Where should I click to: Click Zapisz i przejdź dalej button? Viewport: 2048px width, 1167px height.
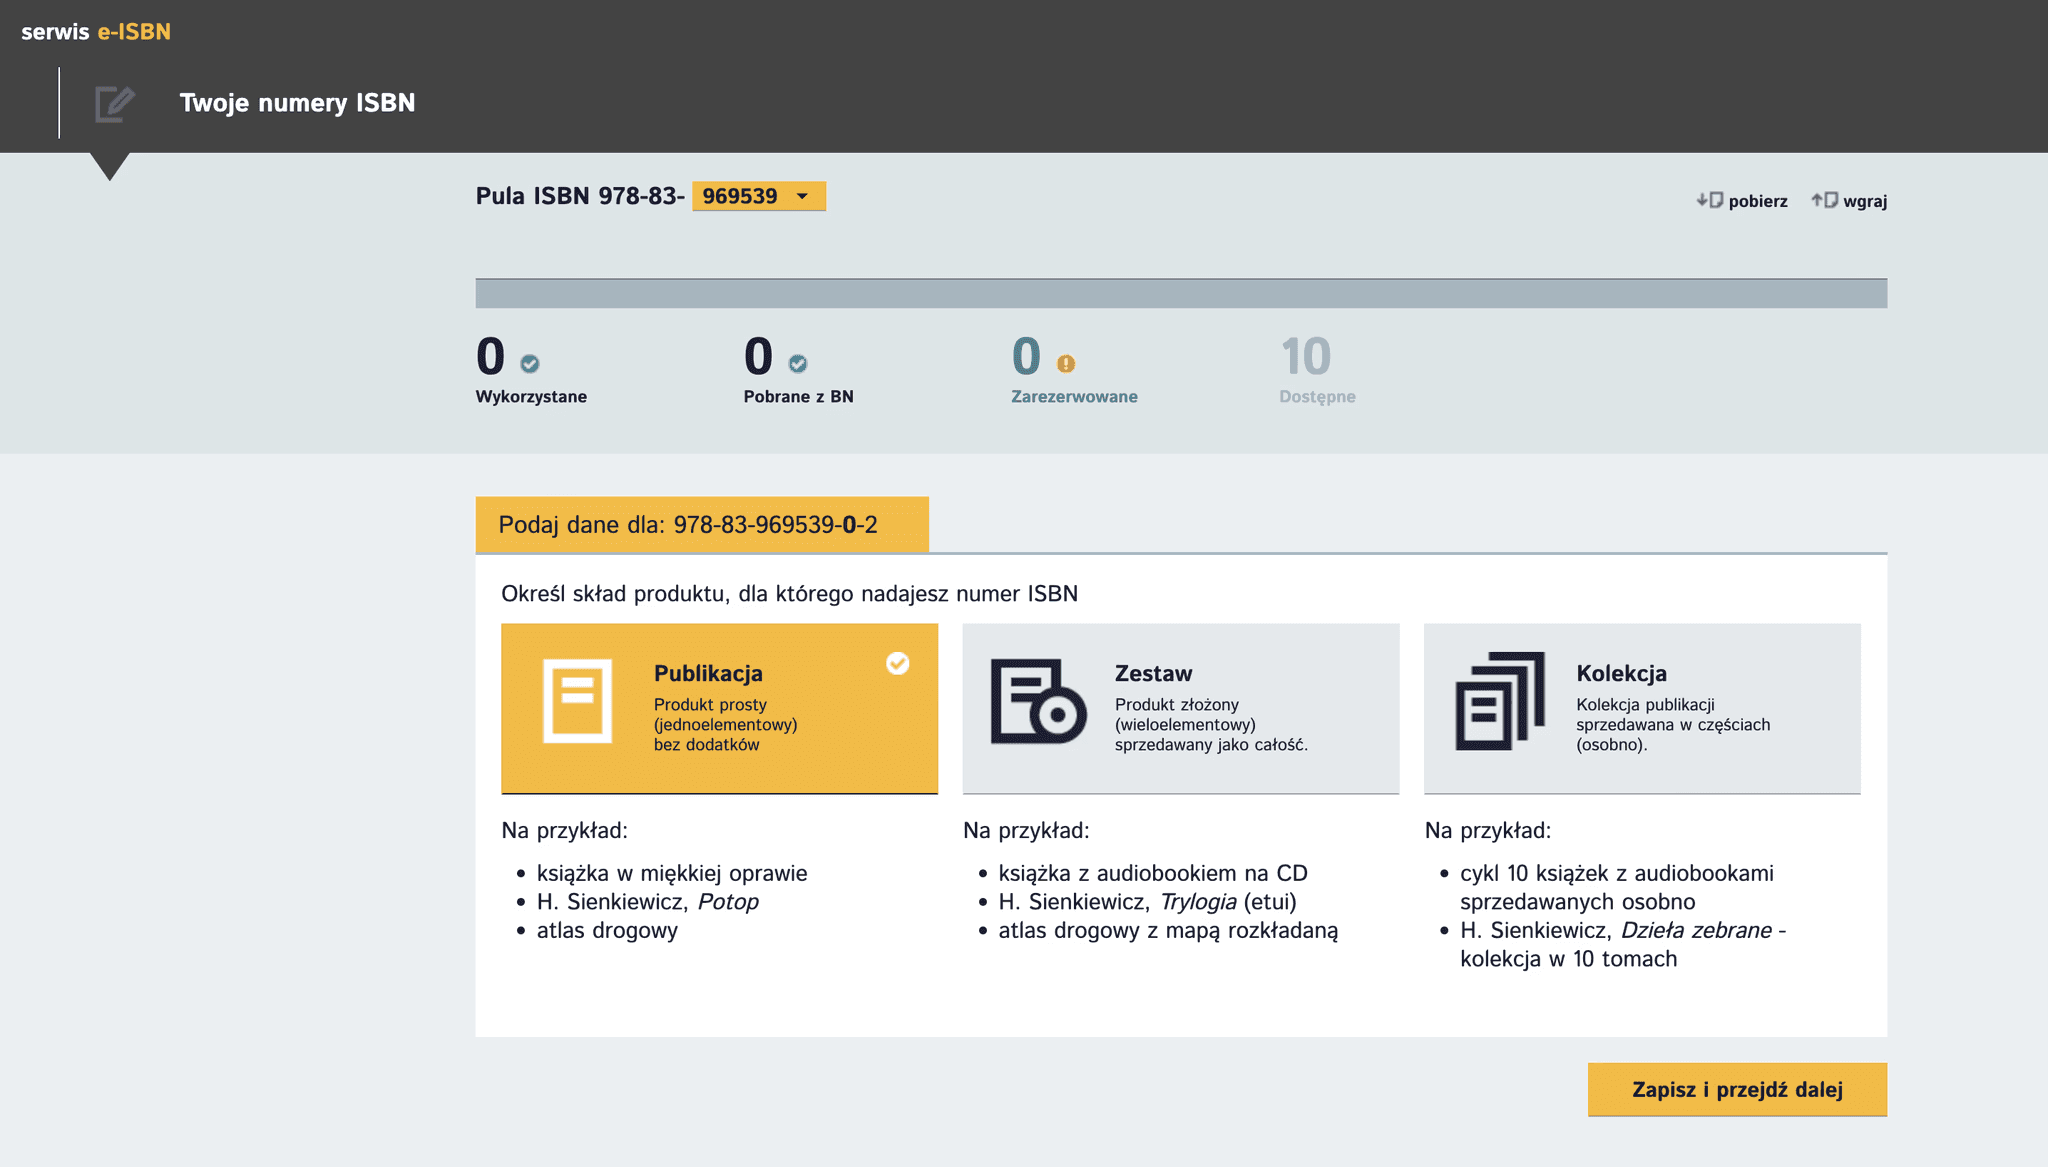(x=1736, y=1089)
